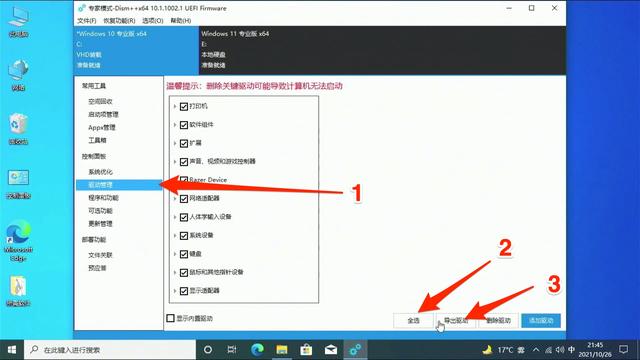Screen dimensions: 640x360
Task: Uncheck the 键盘 driver category checkbox
Action: pyautogui.click(x=184, y=254)
